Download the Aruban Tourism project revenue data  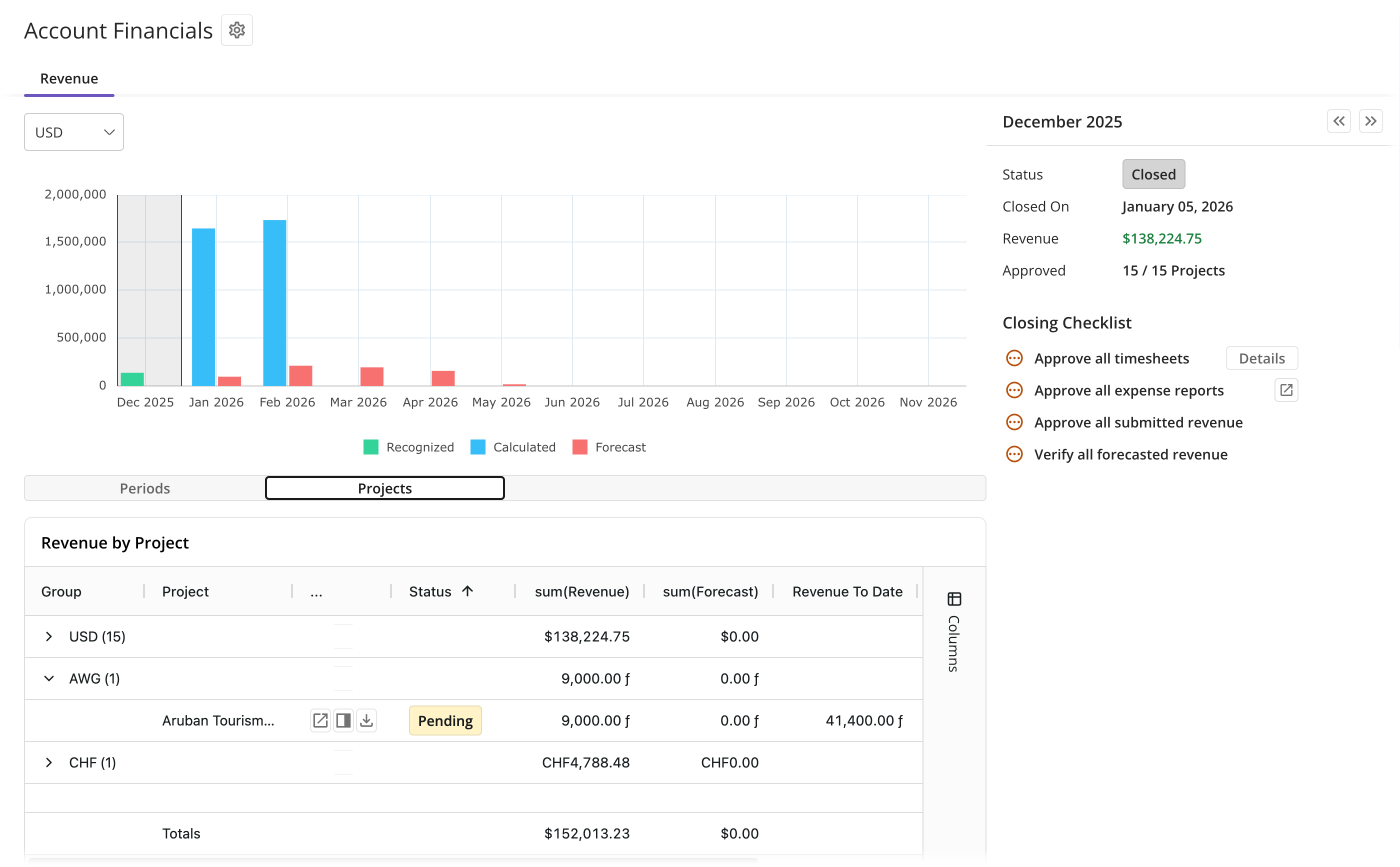coord(366,720)
